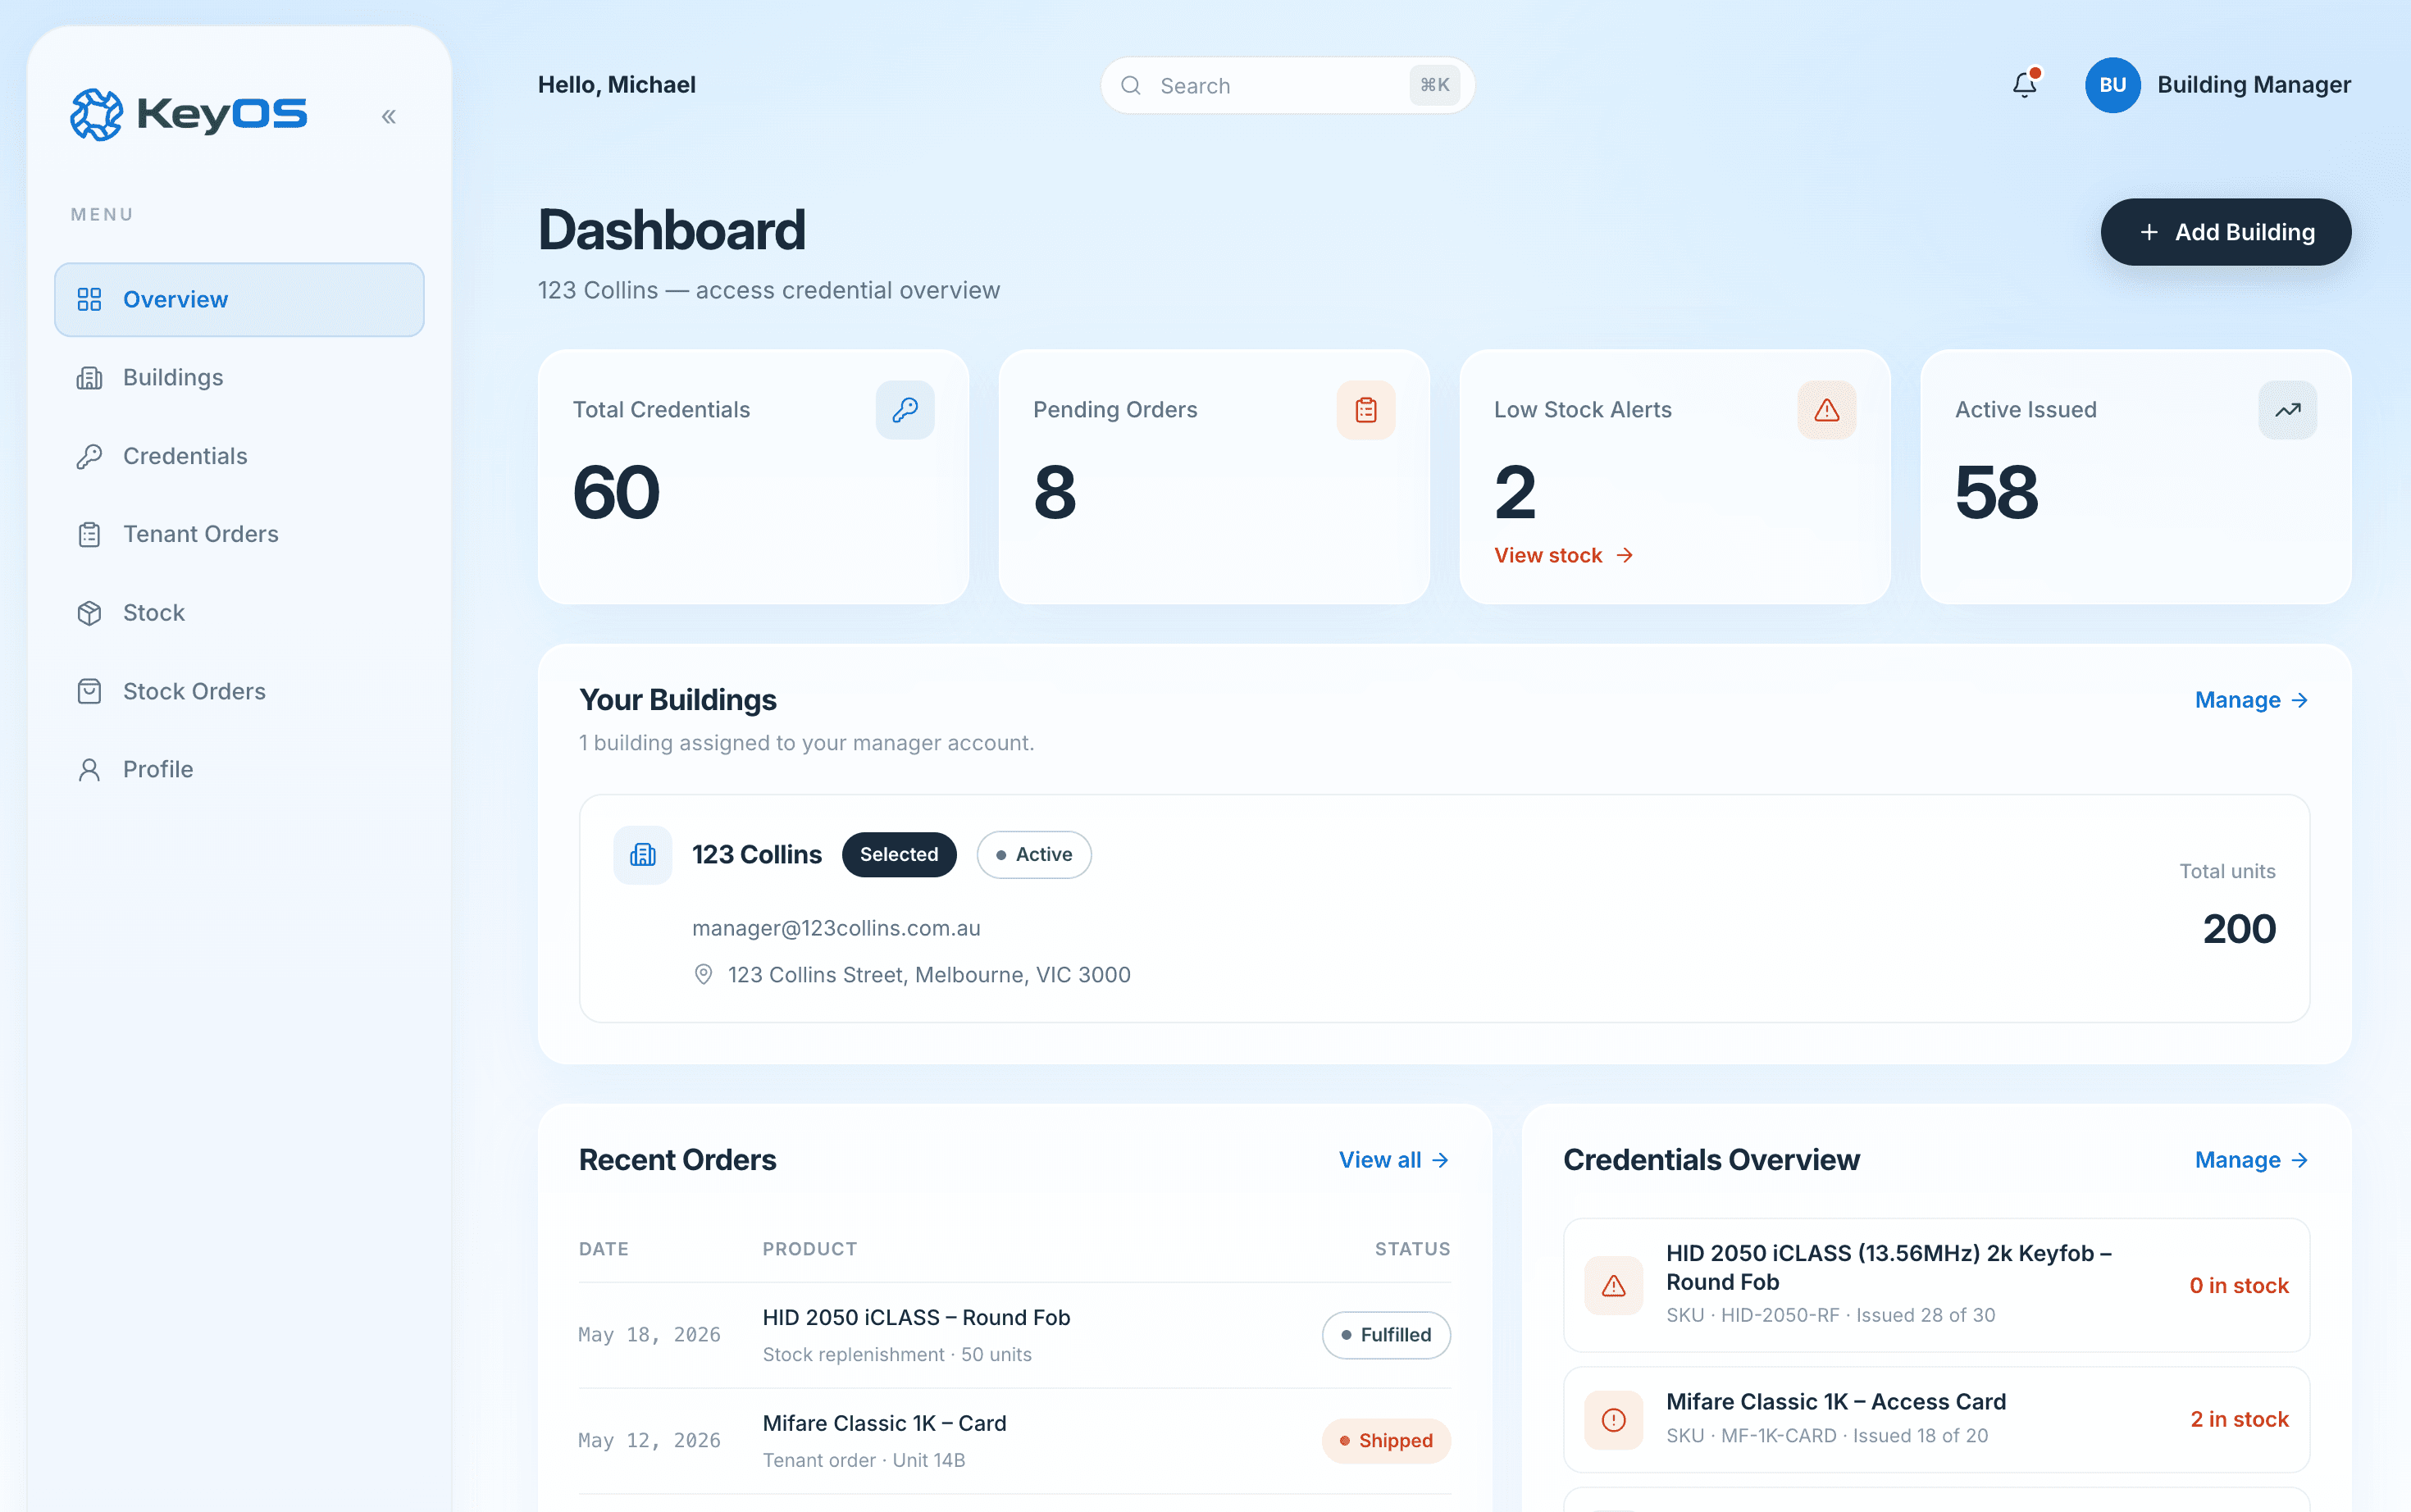Go to Buildings in the sidebar
The image size is (2411, 1512).
click(x=239, y=378)
